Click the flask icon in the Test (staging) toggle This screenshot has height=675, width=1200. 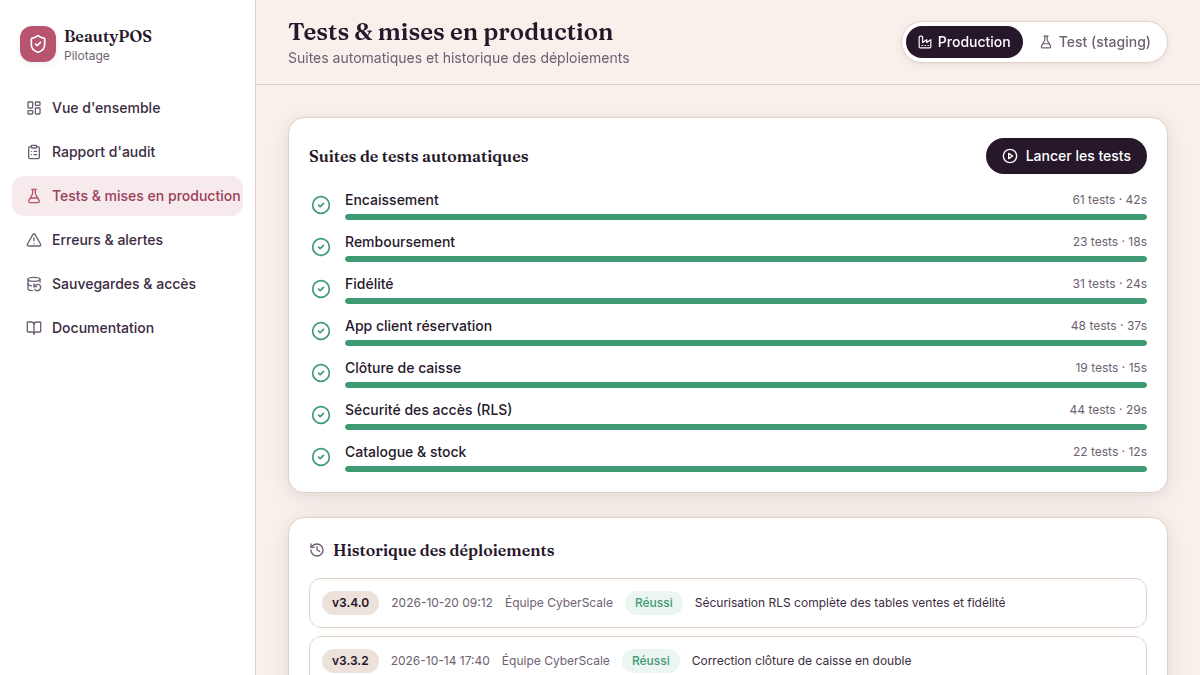tap(1046, 42)
